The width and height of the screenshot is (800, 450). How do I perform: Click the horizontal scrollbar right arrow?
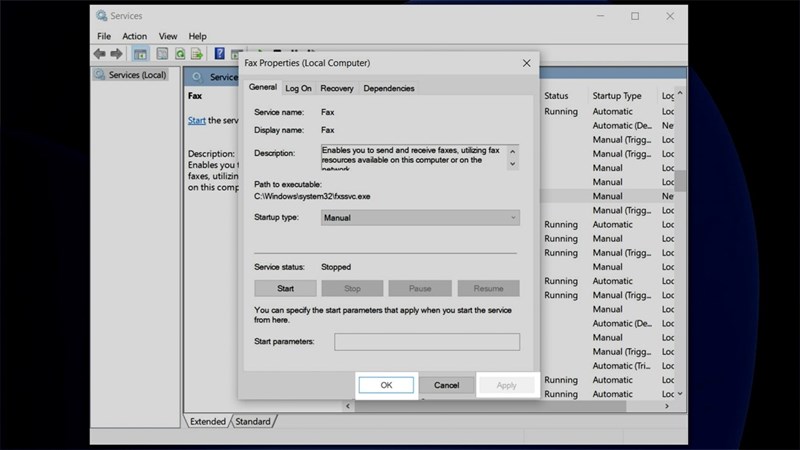click(667, 406)
